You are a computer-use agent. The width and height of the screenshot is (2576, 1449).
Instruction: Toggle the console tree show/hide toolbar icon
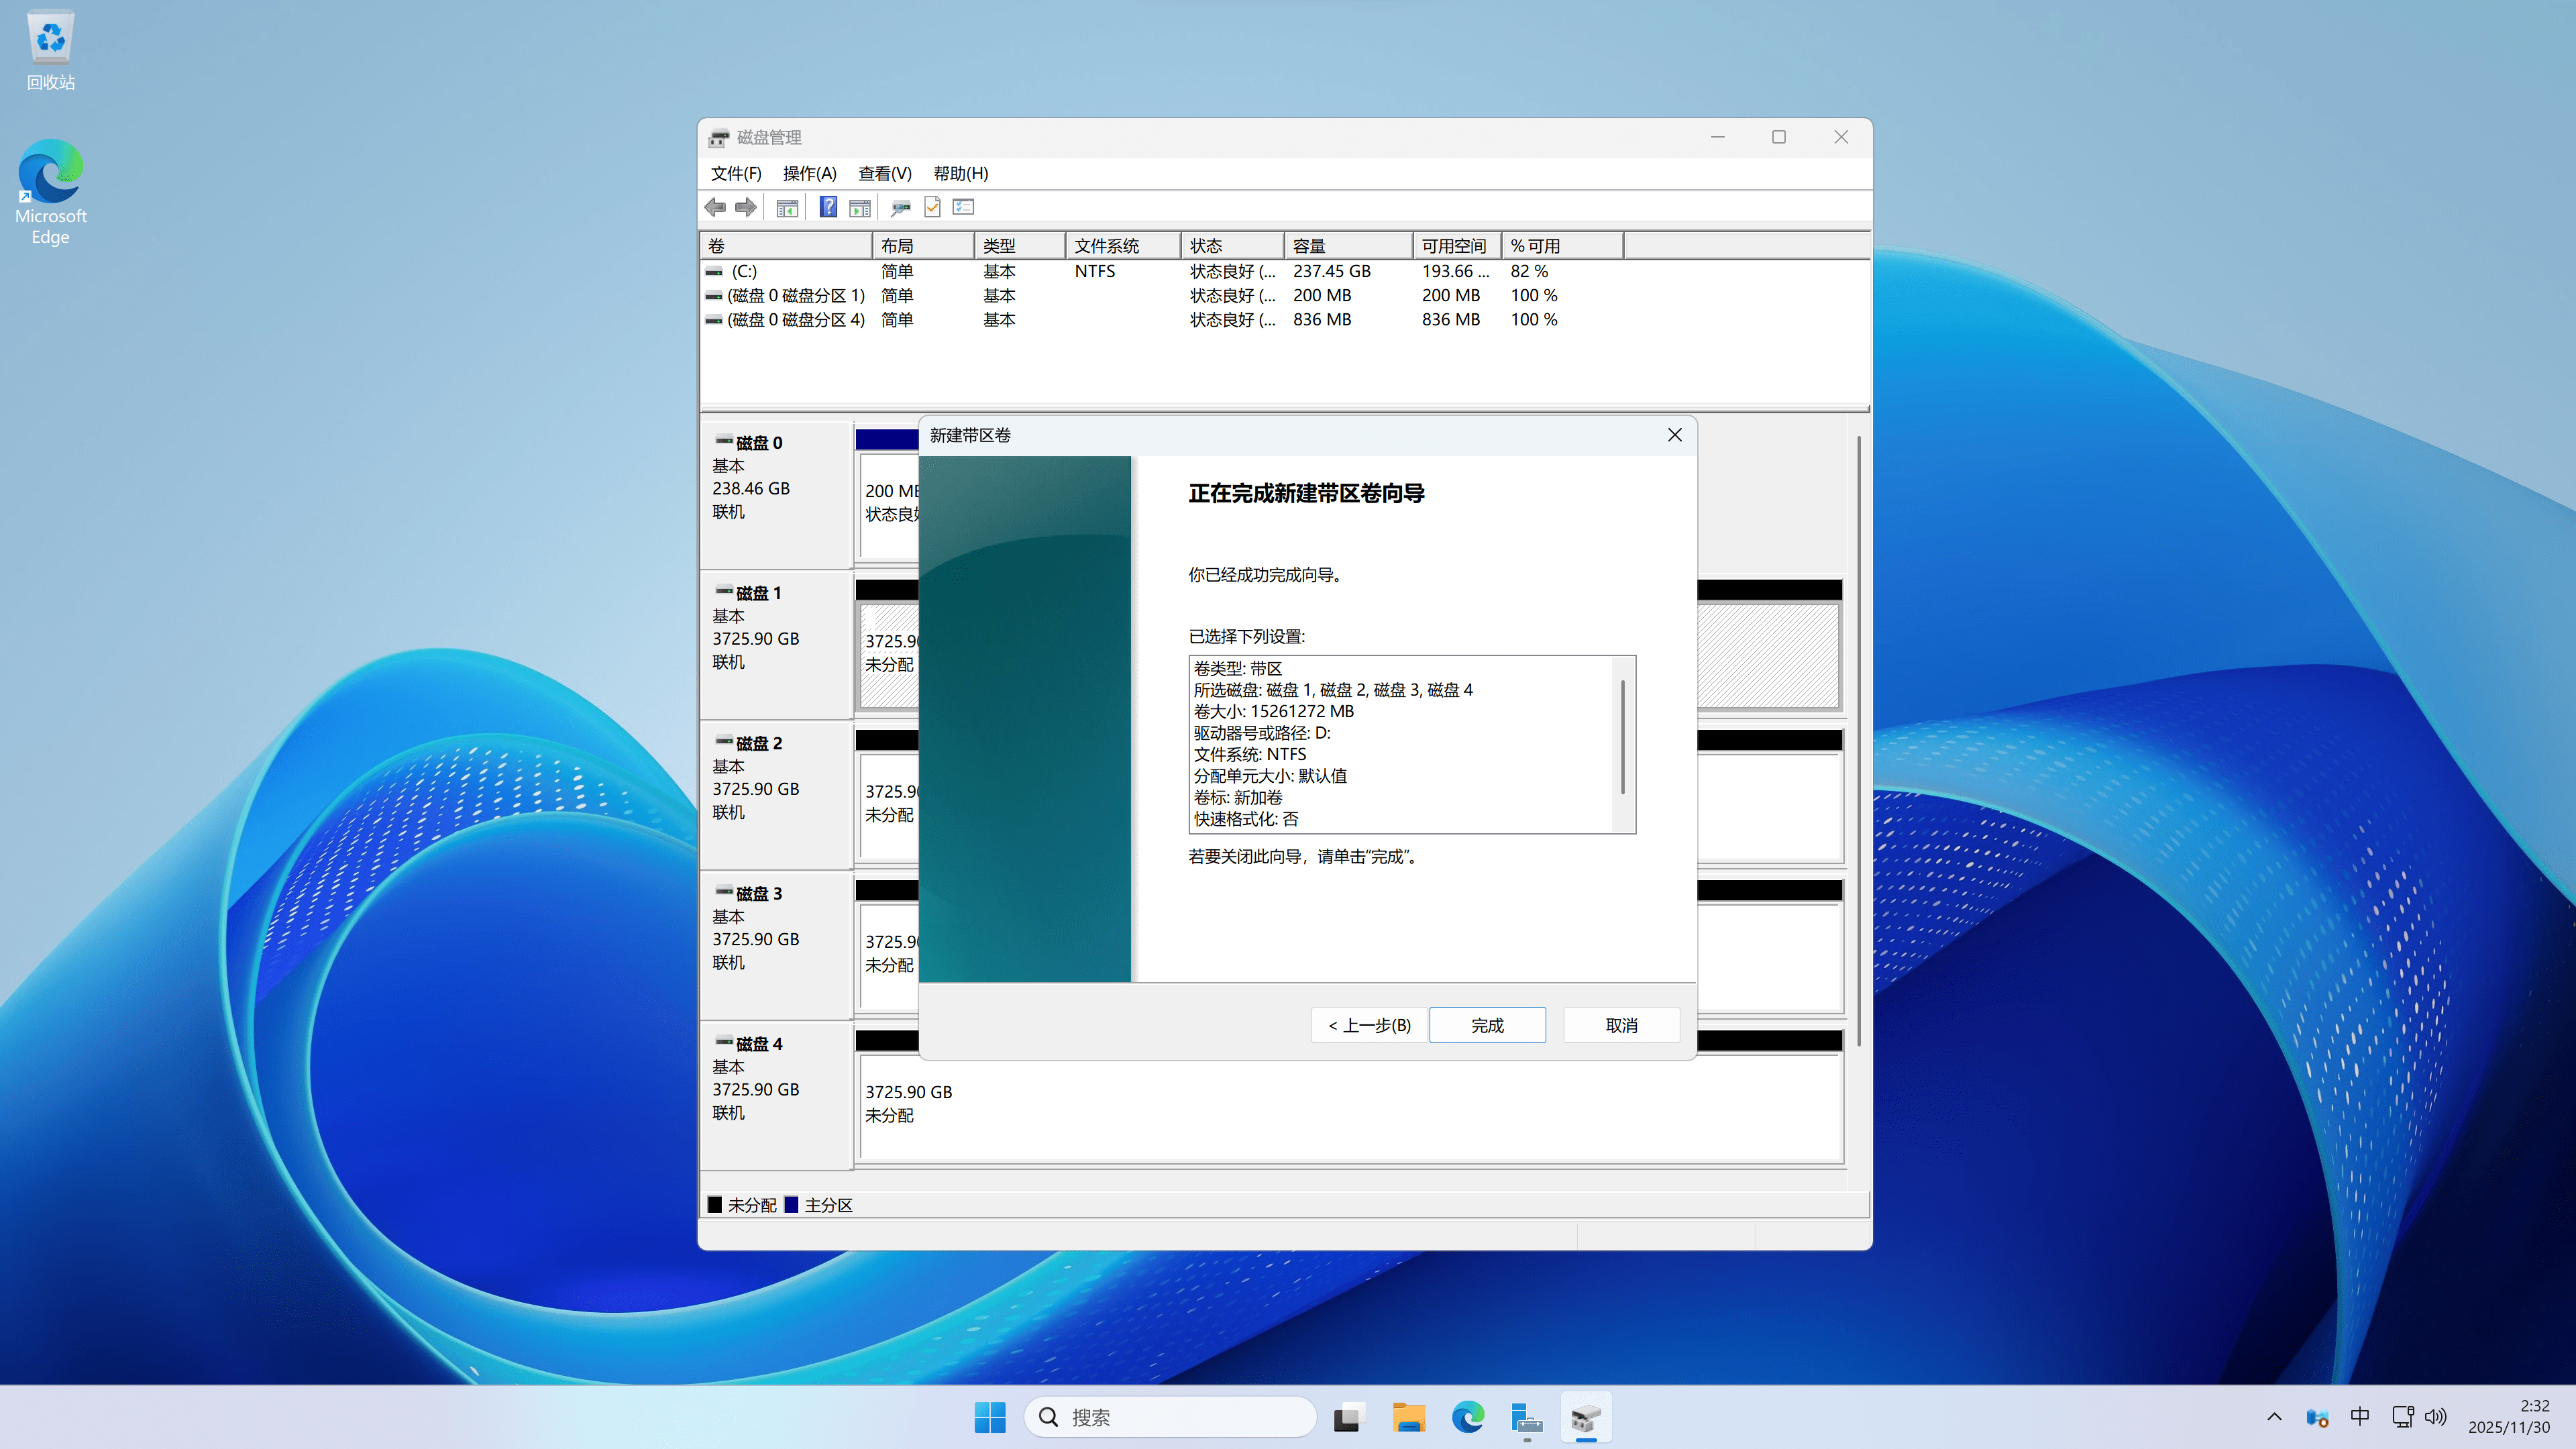coord(787,206)
